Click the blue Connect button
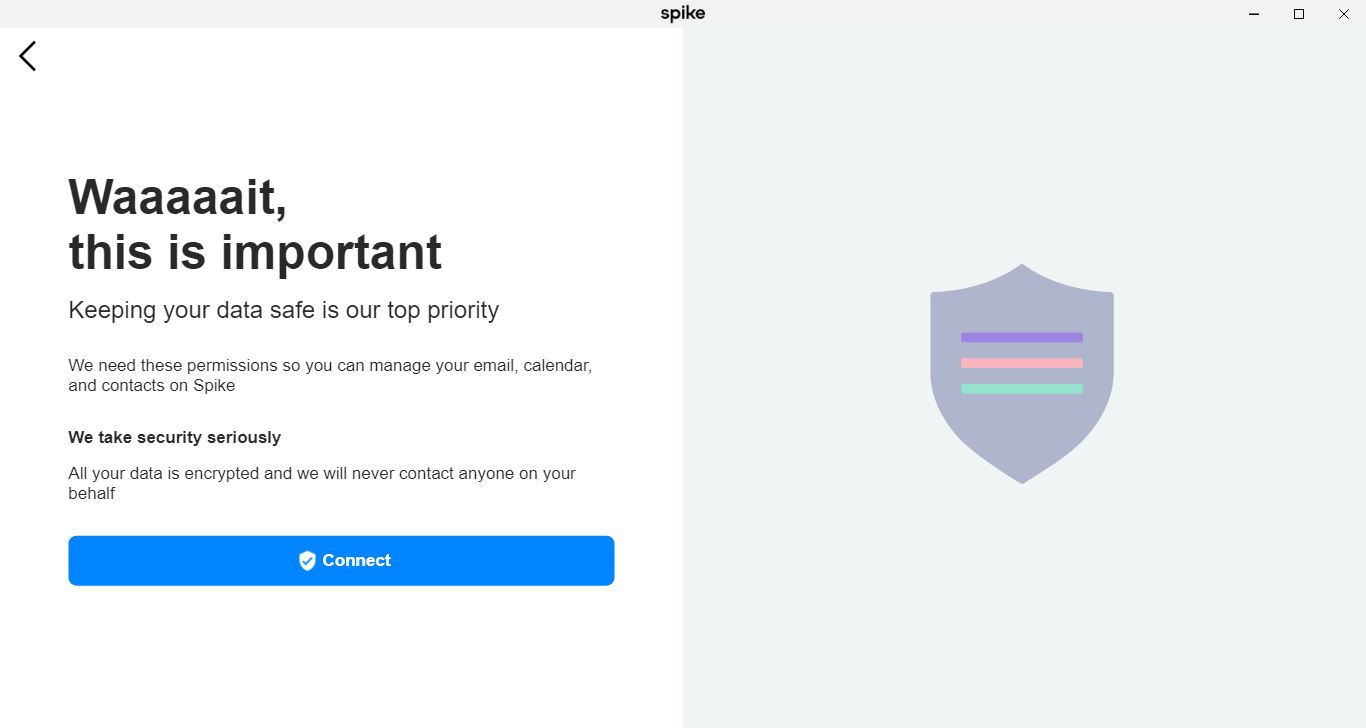 pyautogui.click(x=341, y=560)
